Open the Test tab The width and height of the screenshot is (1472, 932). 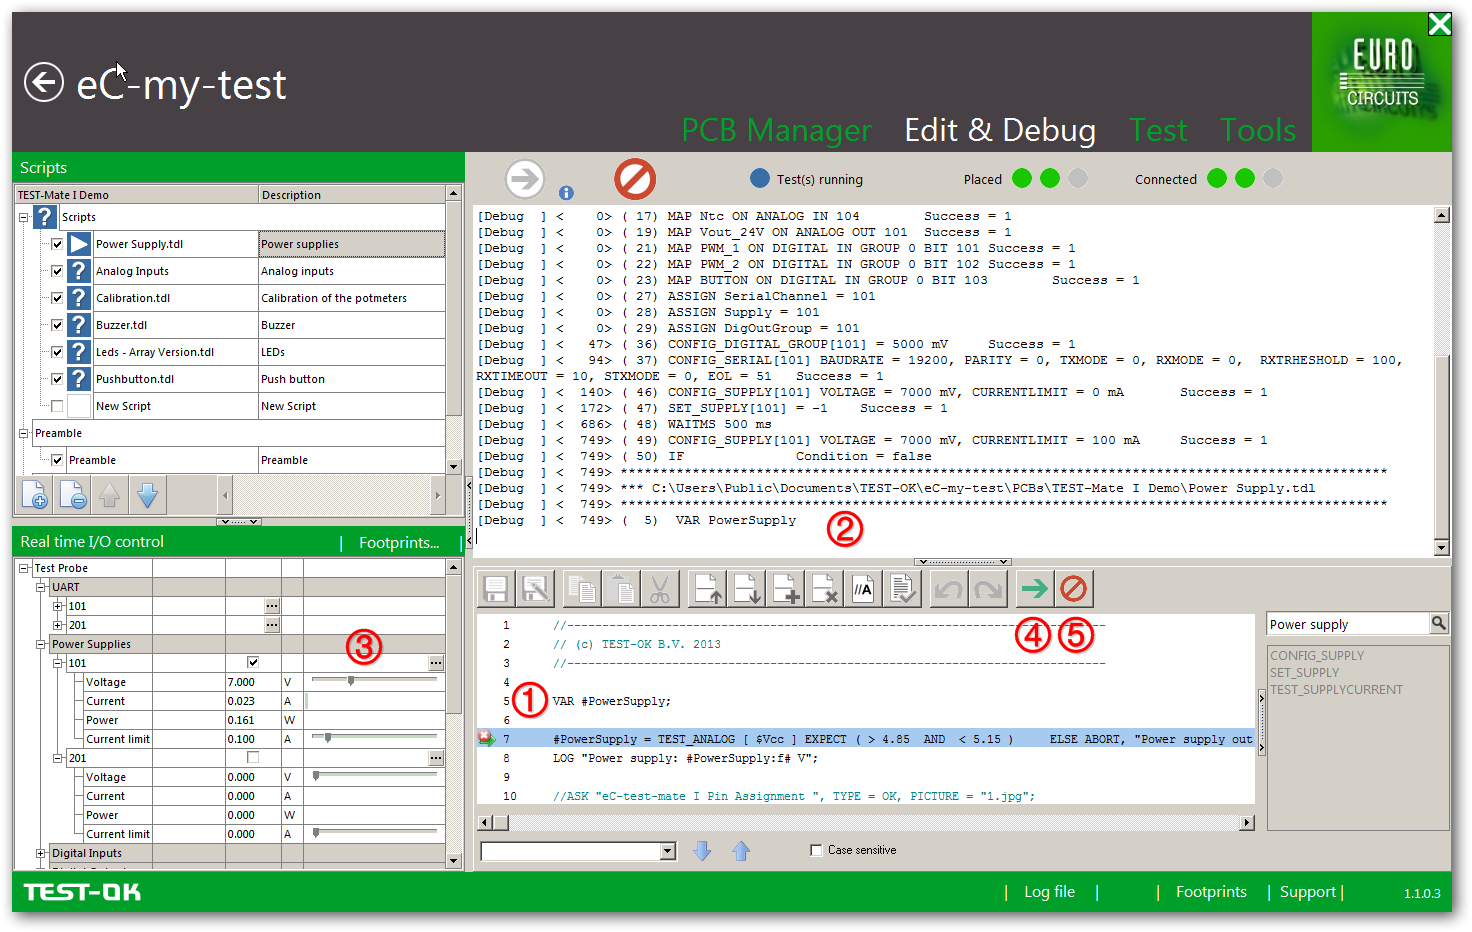(x=1158, y=130)
